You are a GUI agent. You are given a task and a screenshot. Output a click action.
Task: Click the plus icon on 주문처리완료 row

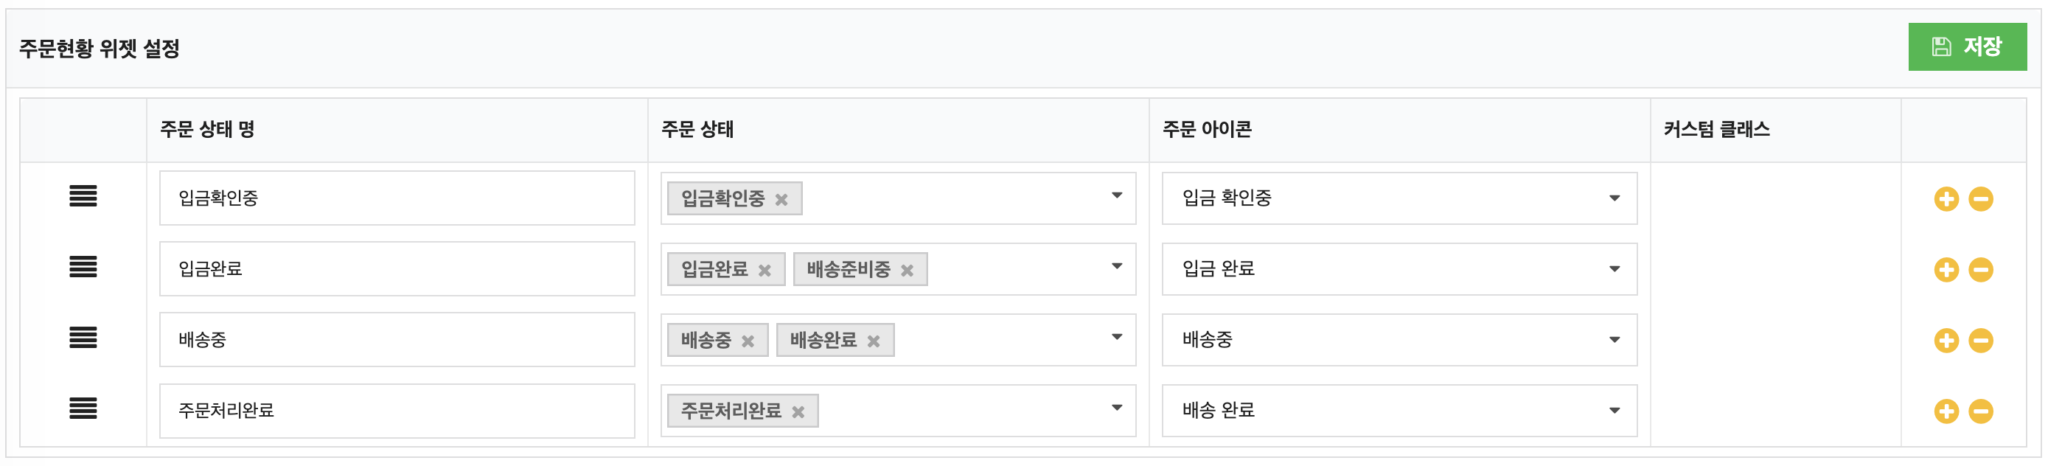tap(1946, 411)
